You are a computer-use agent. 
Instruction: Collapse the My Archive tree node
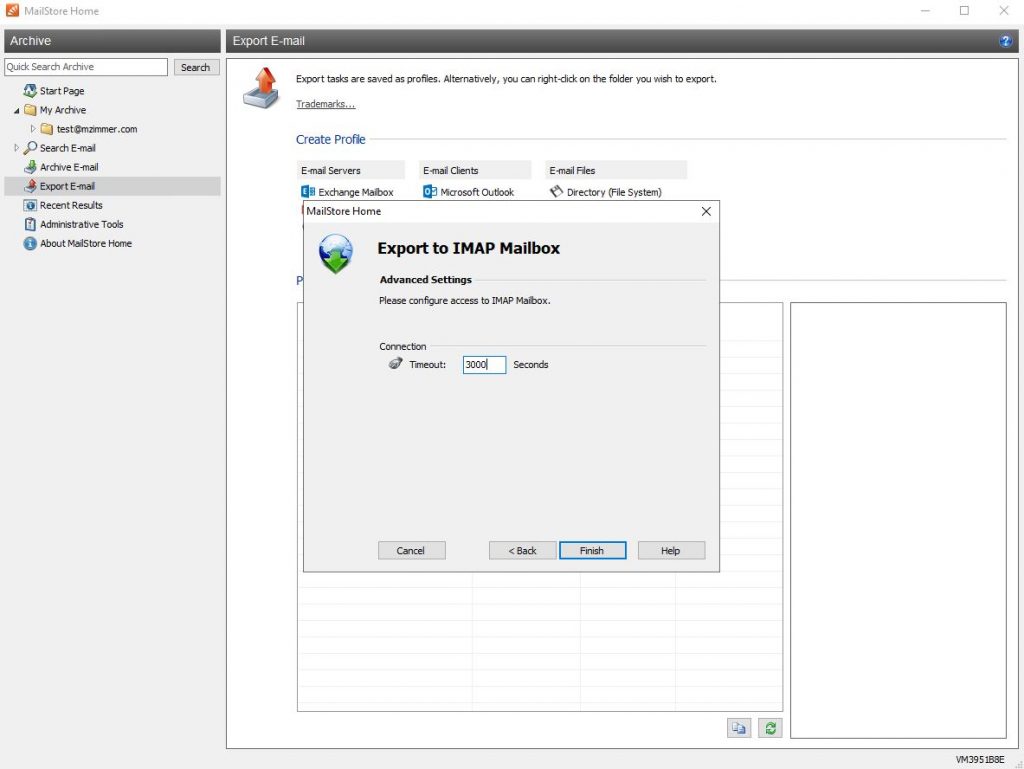click(x=17, y=110)
